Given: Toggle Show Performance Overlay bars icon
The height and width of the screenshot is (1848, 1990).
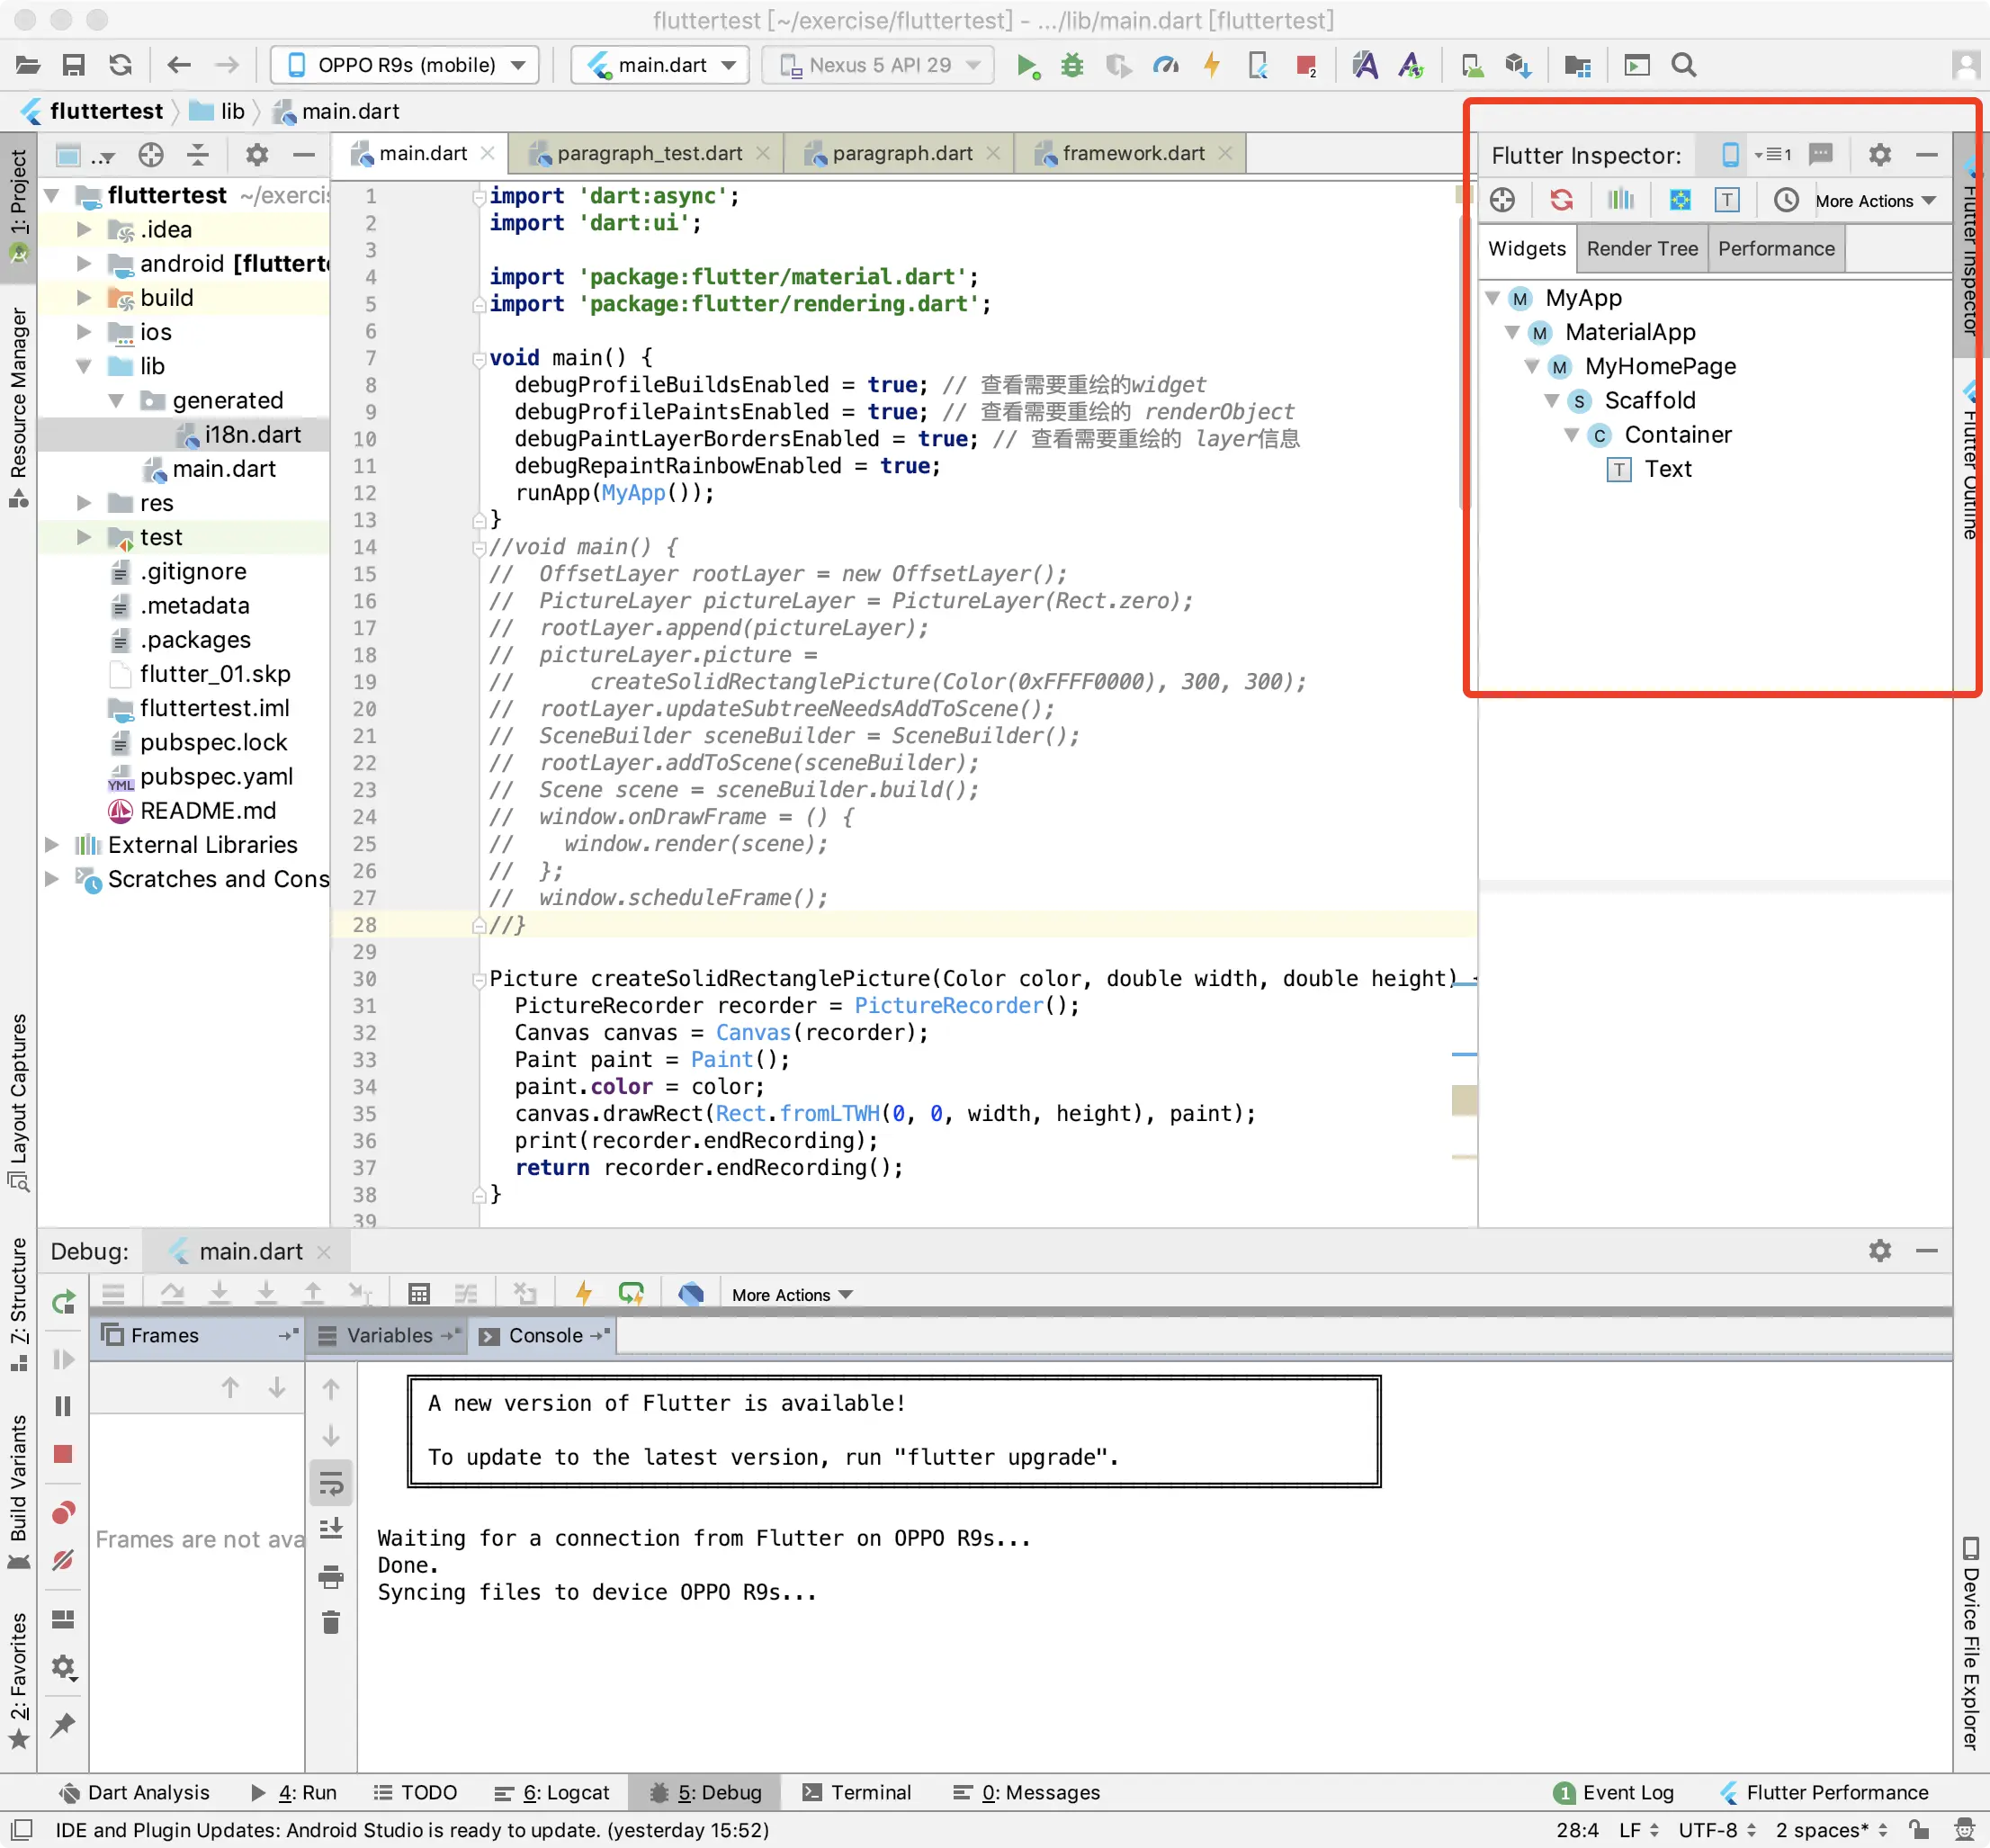Looking at the screenshot, I should click(1621, 200).
